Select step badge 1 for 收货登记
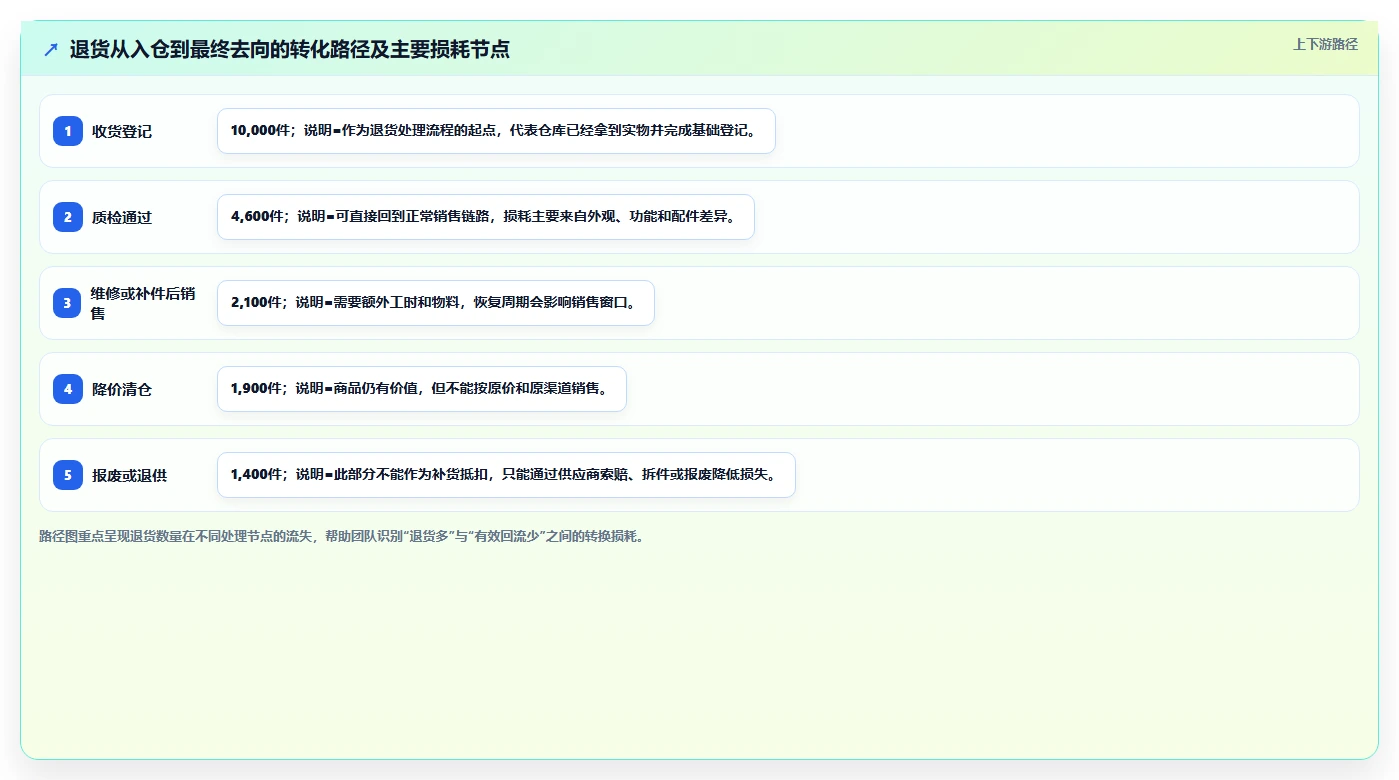Viewport: 1399px width, 780px height. [x=68, y=131]
